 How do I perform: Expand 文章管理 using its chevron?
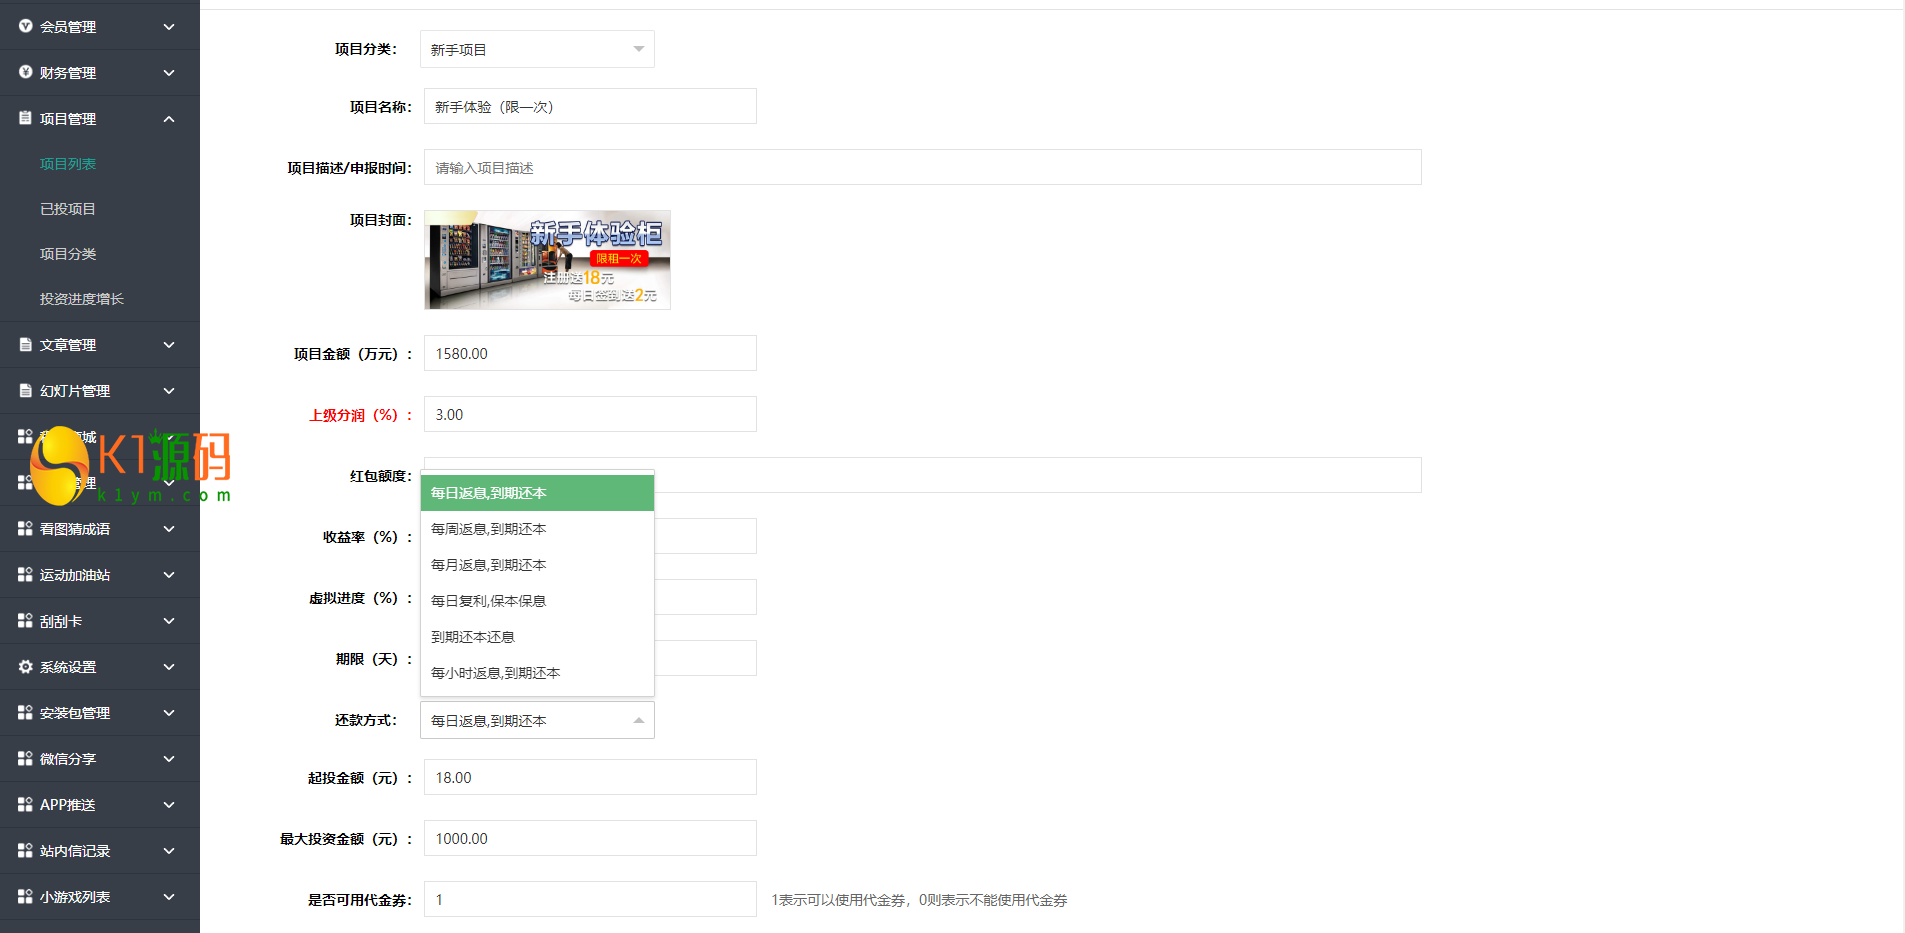[x=169, y=345]
